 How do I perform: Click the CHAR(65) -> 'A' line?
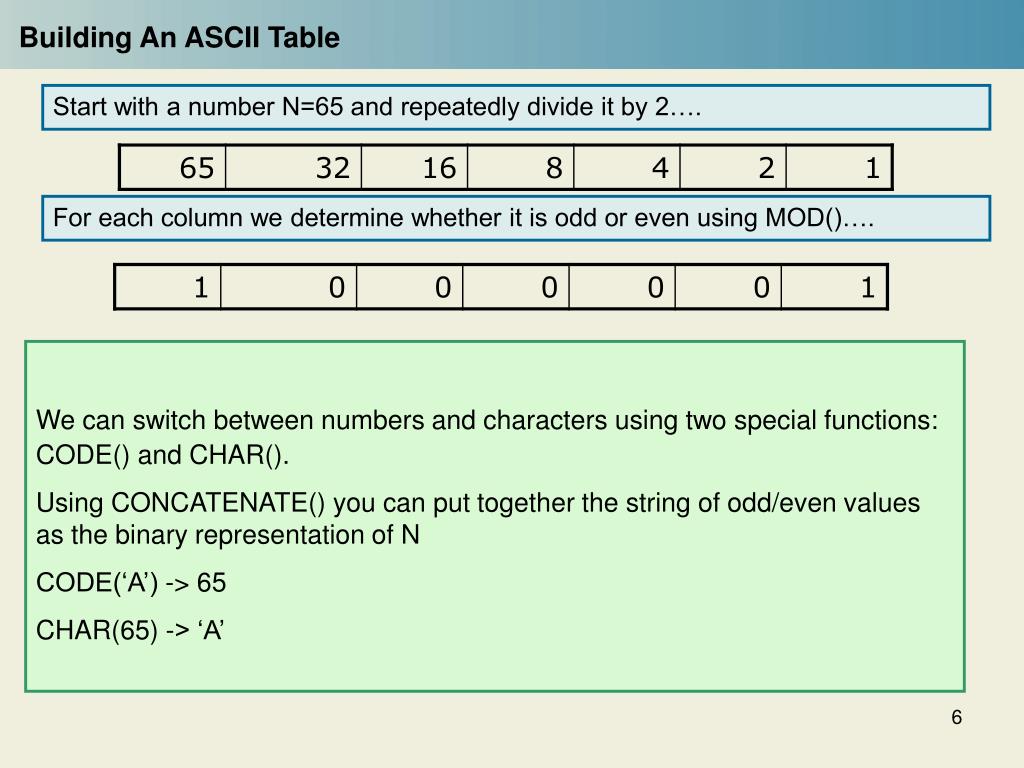pos(130,630)
